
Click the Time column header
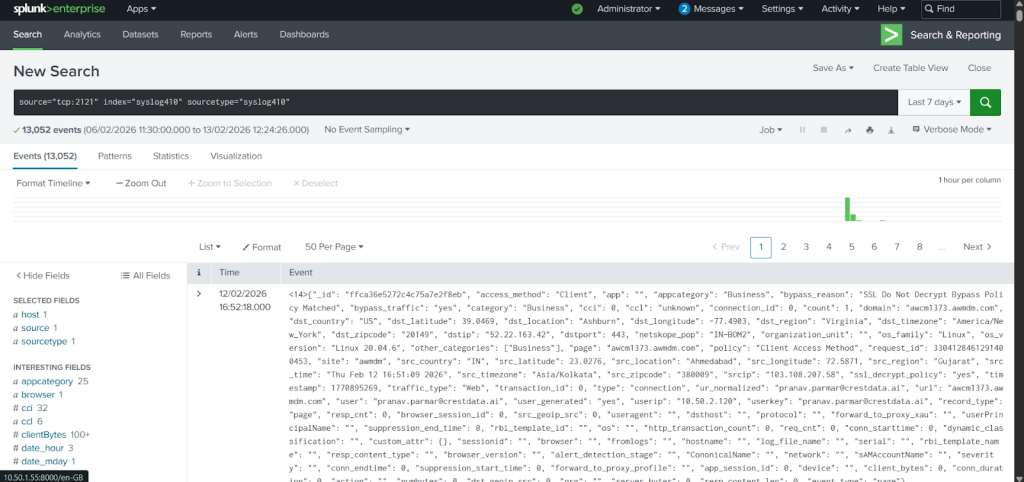[229, 272]
